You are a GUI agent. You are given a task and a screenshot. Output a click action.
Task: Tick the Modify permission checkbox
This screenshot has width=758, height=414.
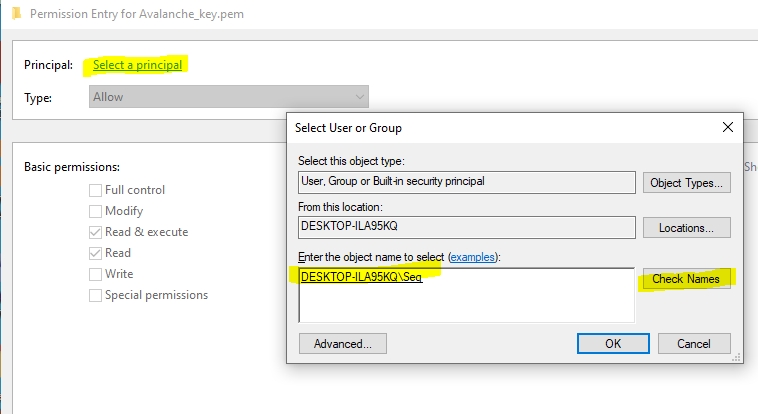pyautogui.click(x=96, y=211)
